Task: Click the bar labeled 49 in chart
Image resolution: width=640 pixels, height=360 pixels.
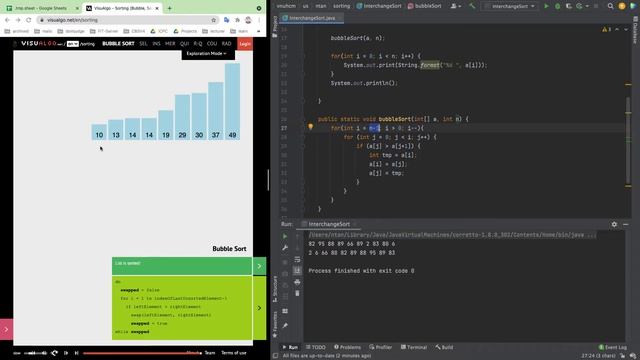Action: (x=232, y=102)
